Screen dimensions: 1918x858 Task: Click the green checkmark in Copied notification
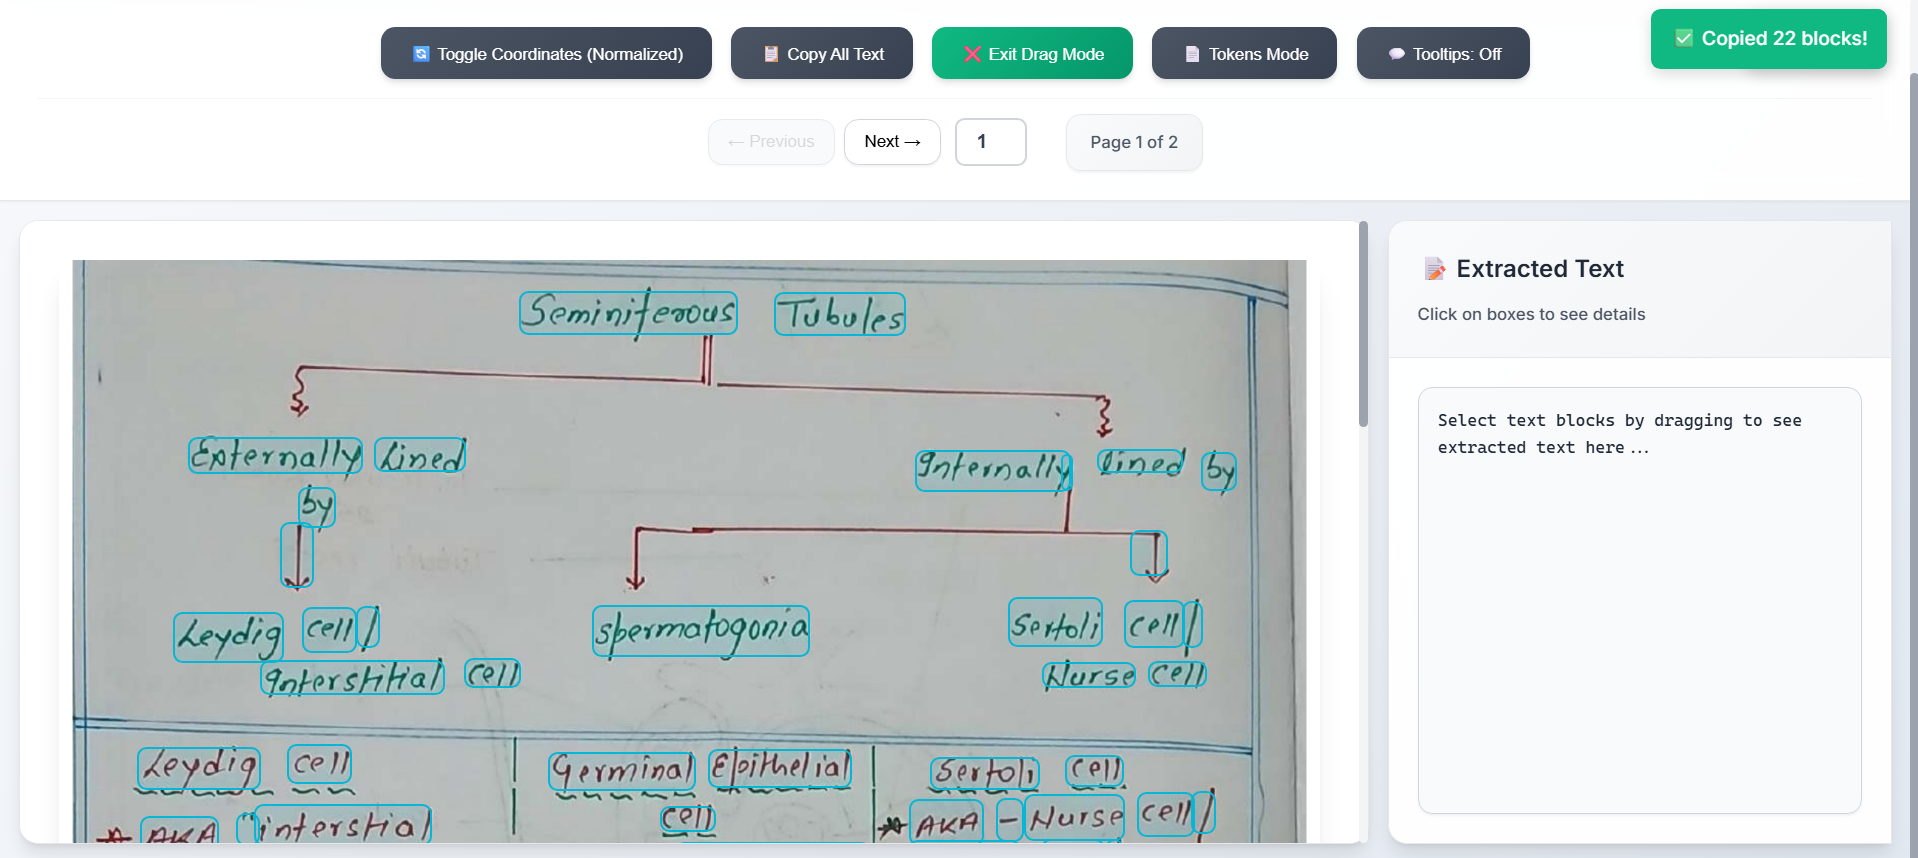pyautogui.click(x=1684, y=39)
